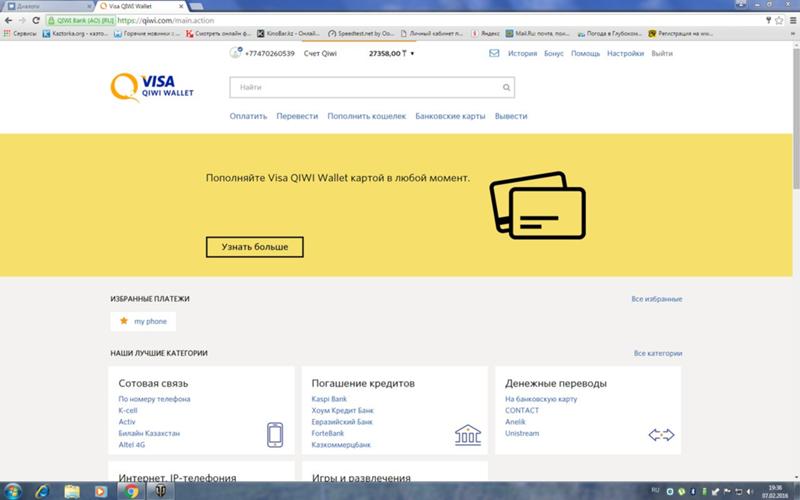This screenshot has height=500, width=800.
Task: Open the Яндекс bookmark
Action: [x=485, y=33]
